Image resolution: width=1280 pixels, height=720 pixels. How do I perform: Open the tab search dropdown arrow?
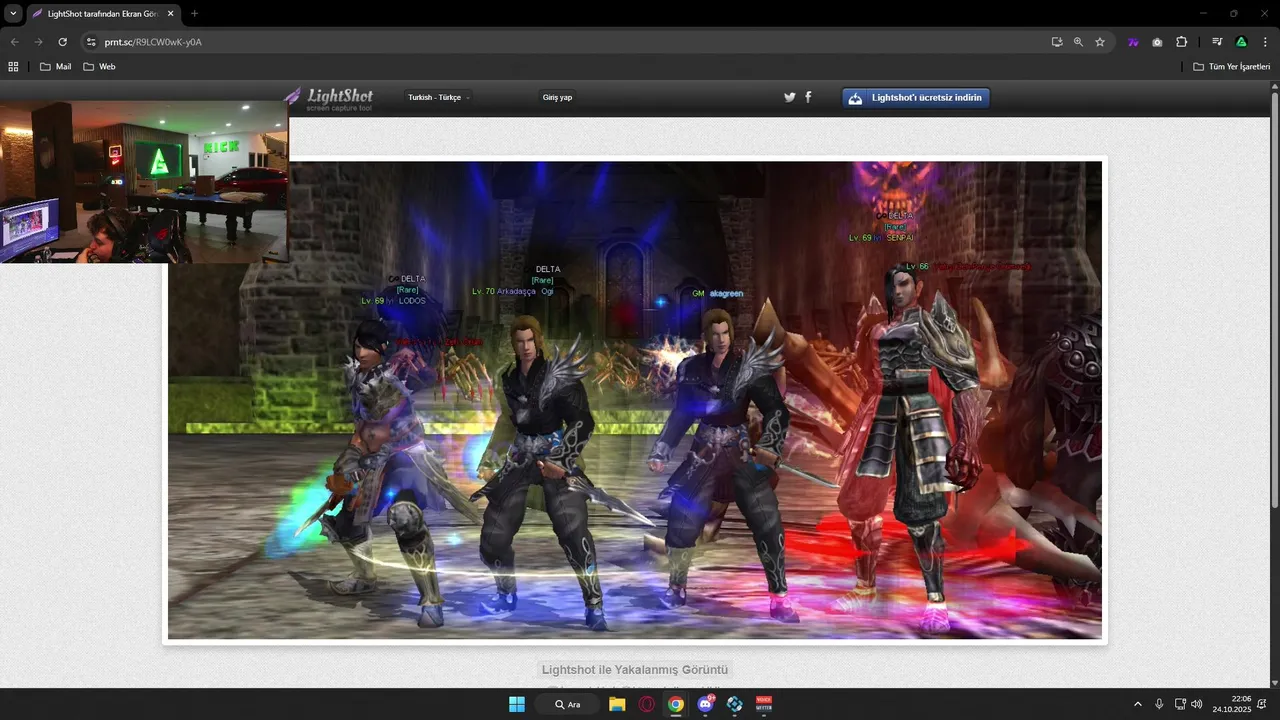tap(13, 14)
